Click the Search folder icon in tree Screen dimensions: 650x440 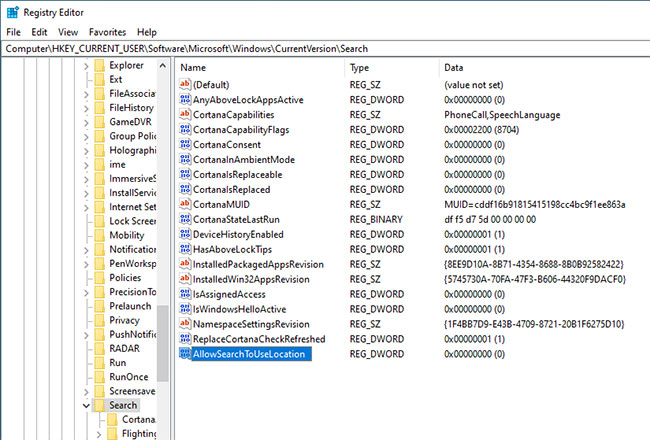[x=99, y=405]
